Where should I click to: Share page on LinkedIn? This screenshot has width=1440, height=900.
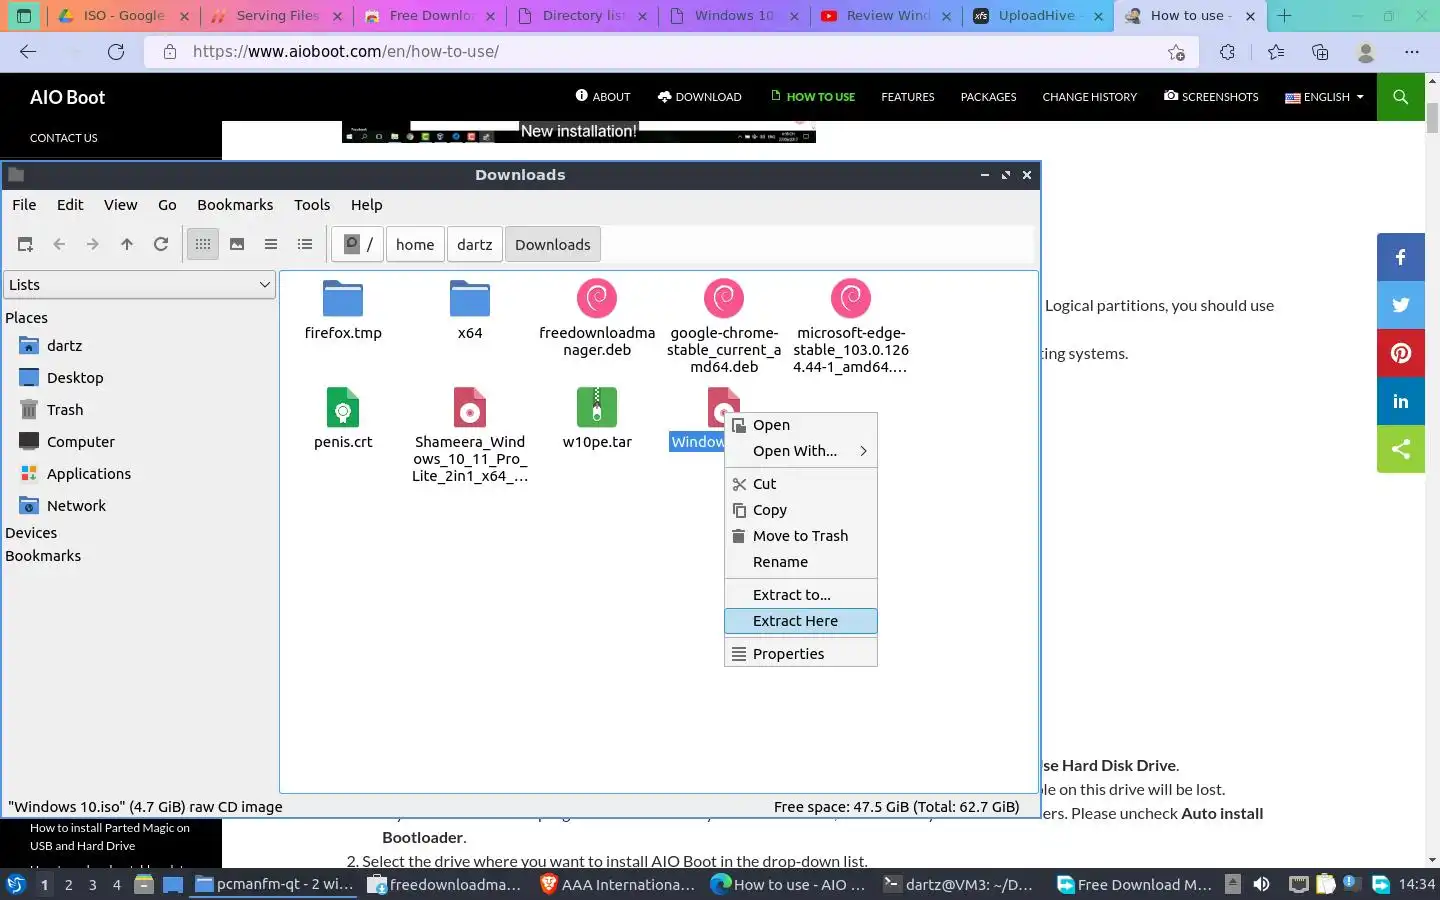click(x=1400, y=401)
